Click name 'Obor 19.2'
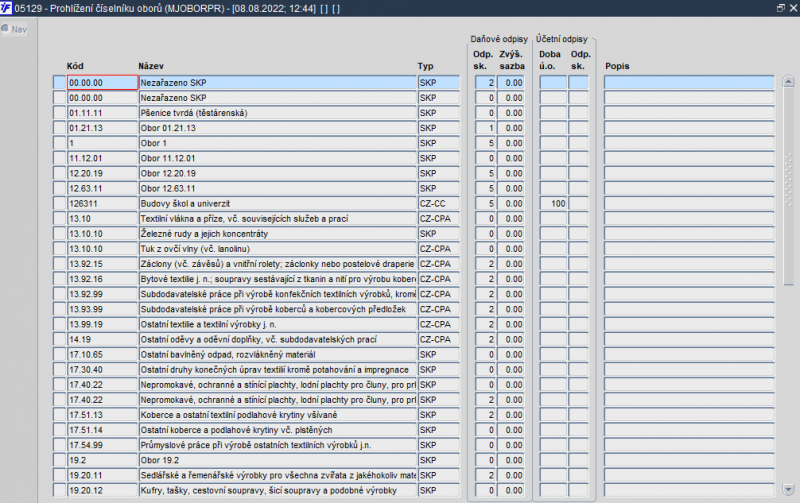The width and height of the screenshot is (800, 503). click(x=278, y=460)
